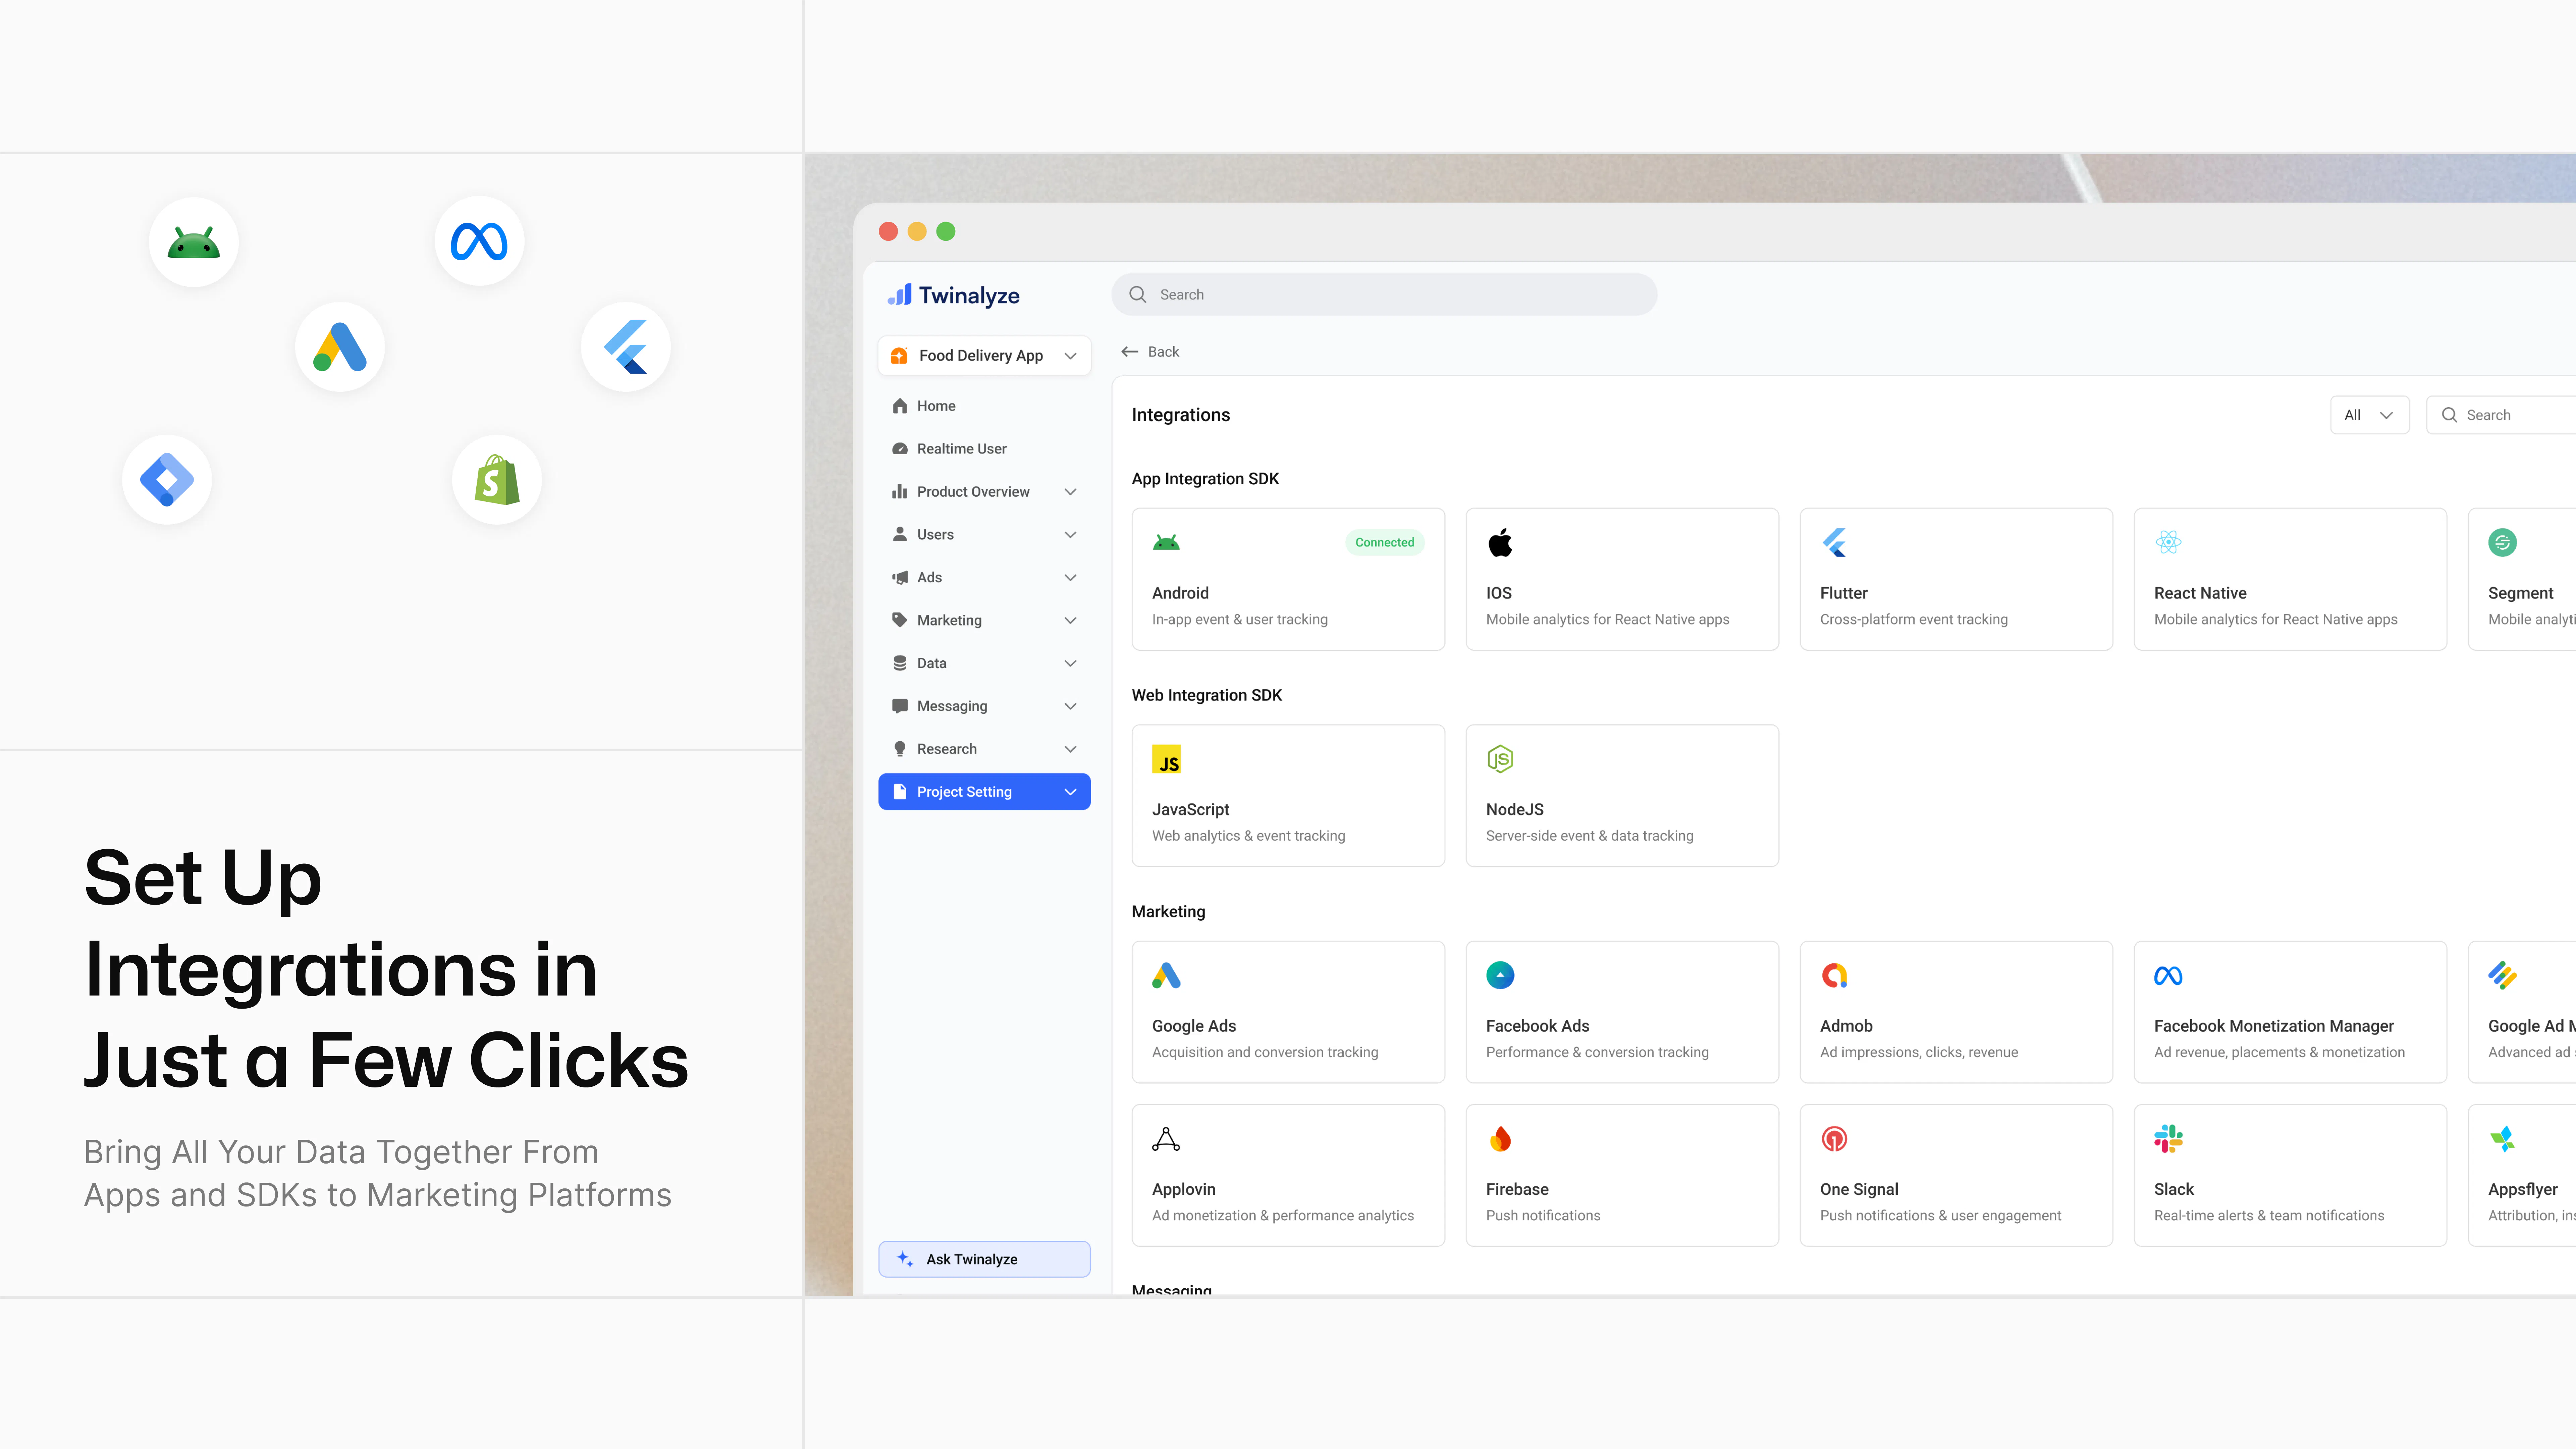Open the Appsflyer integration card
Viewport: 2576px width, 1449px height.
click(2522, 1175)
